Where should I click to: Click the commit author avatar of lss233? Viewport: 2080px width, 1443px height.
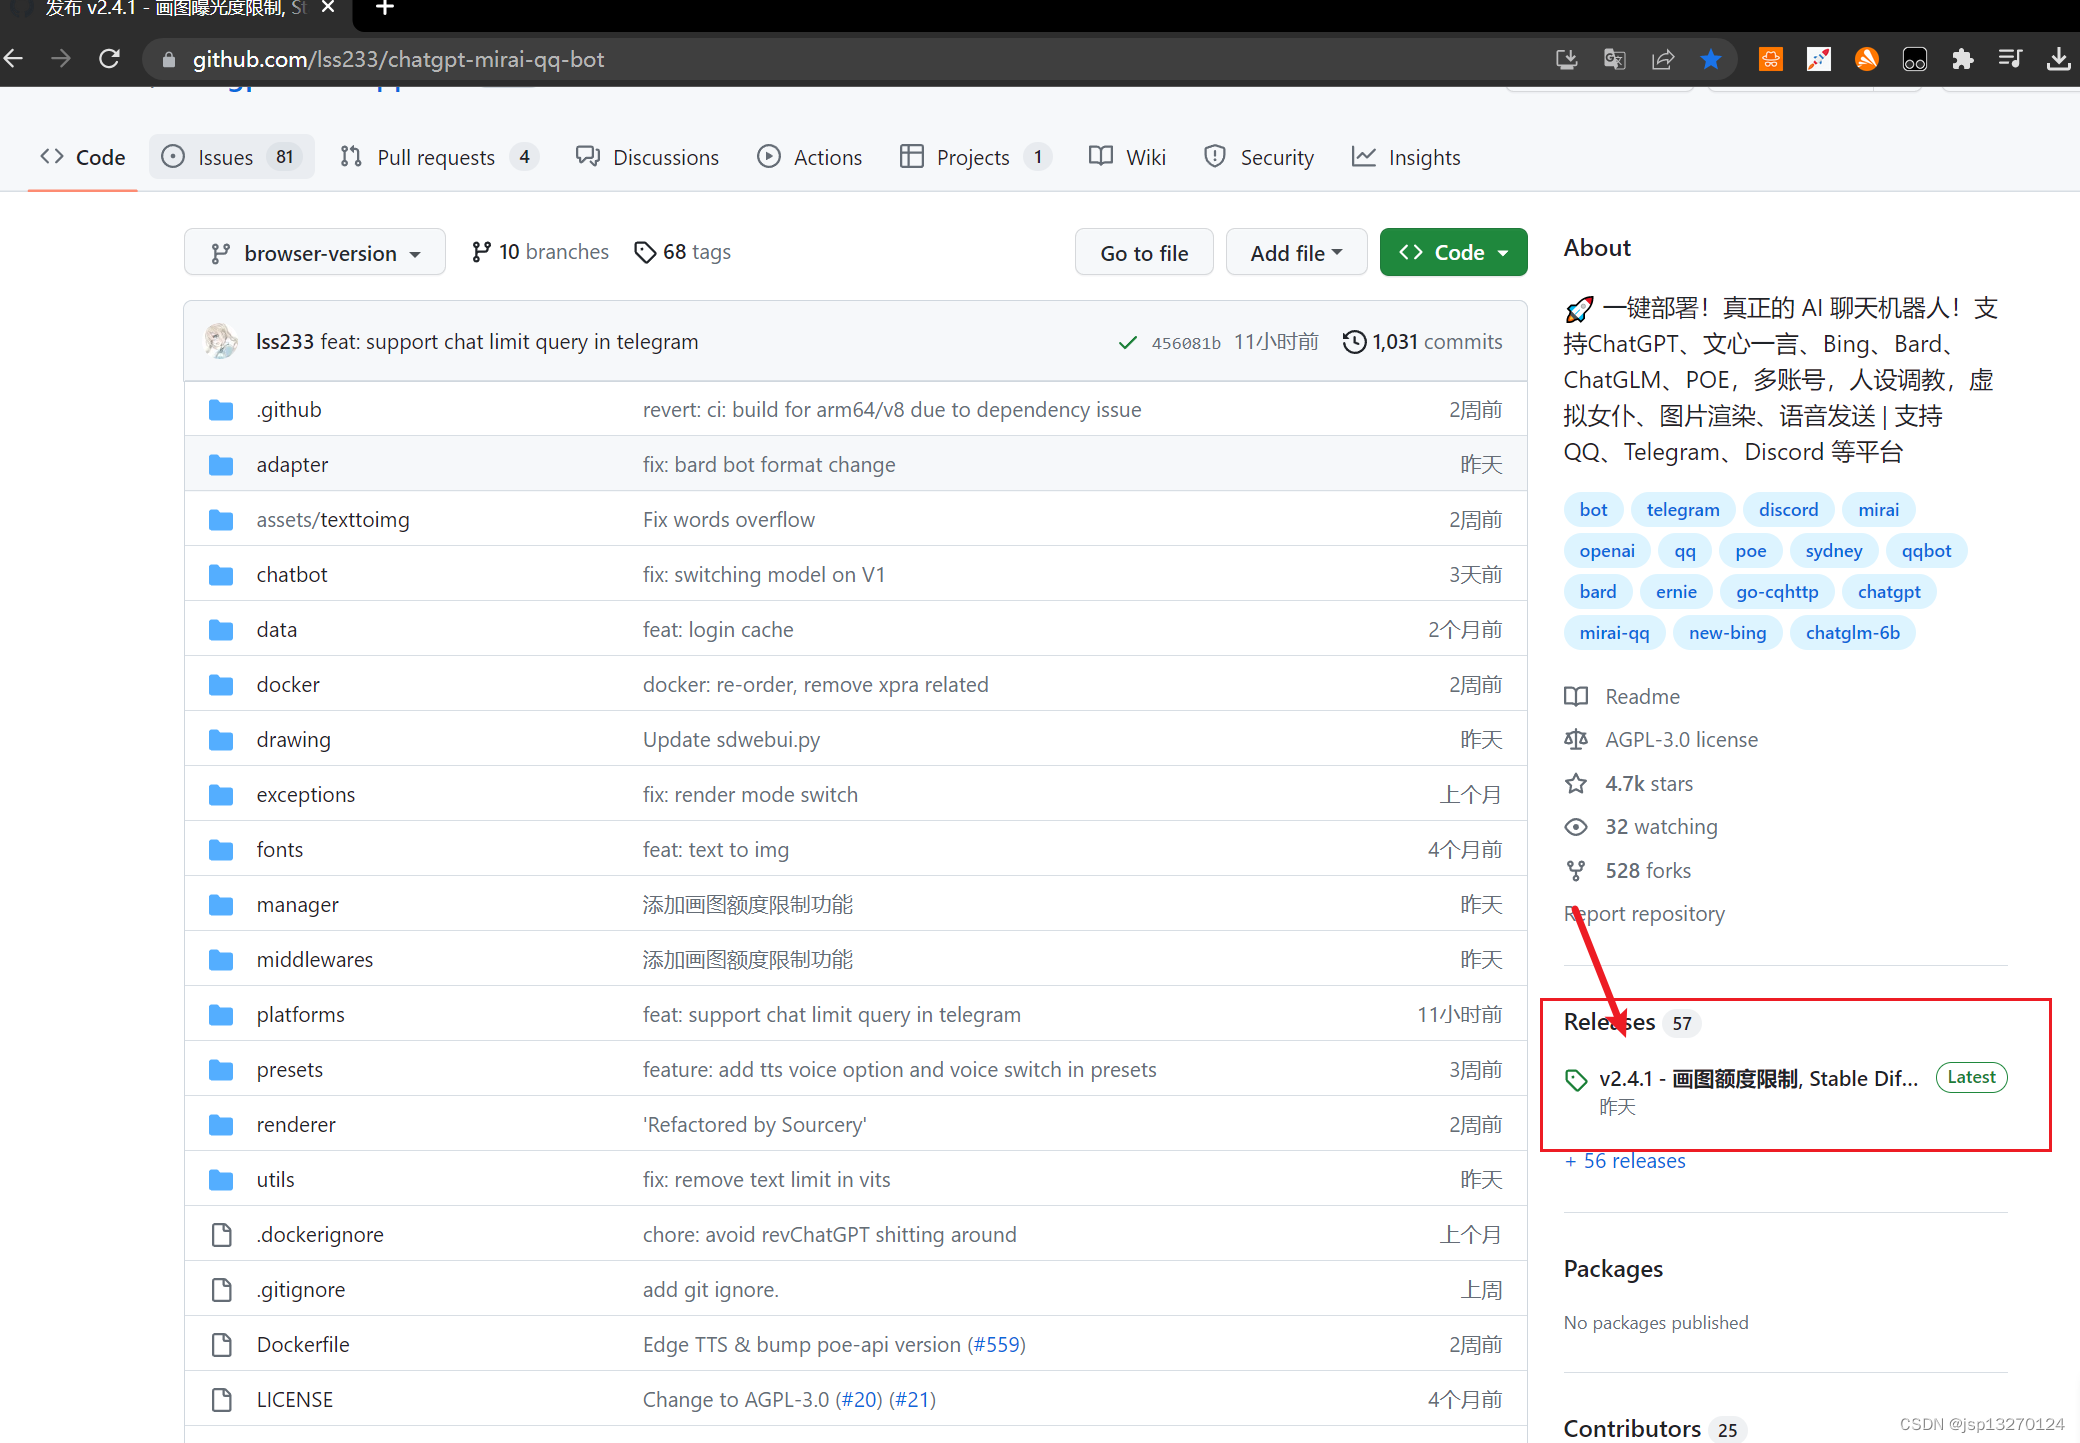point(221,341)
